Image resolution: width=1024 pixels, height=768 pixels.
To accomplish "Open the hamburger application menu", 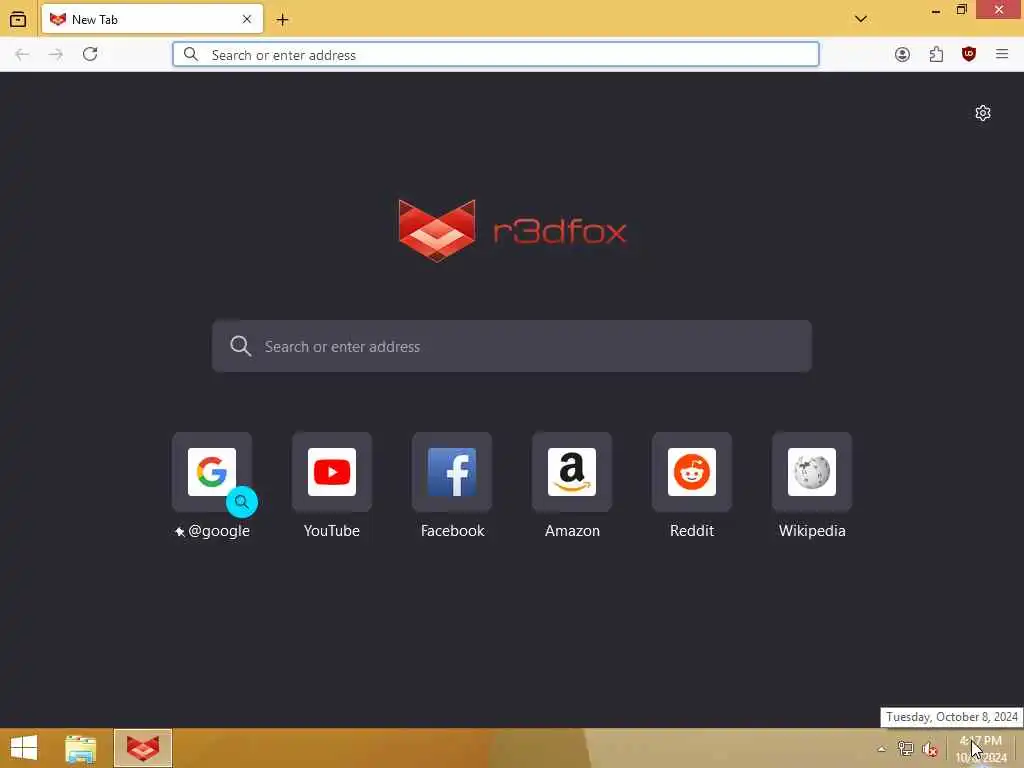I will (x=1002, y=54).
